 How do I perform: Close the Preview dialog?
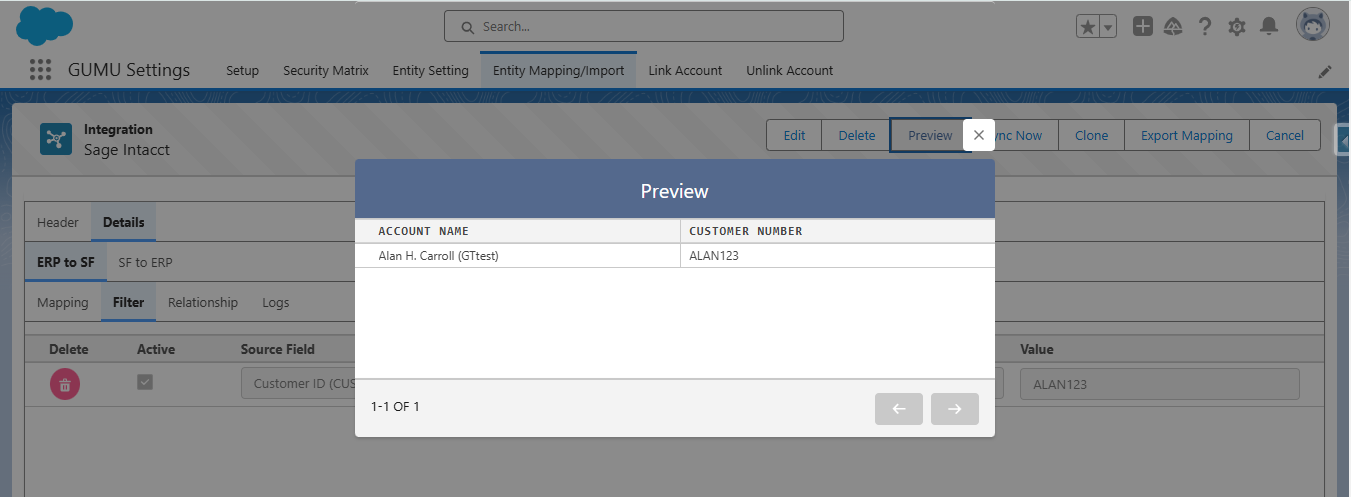(x=979, y=135)
